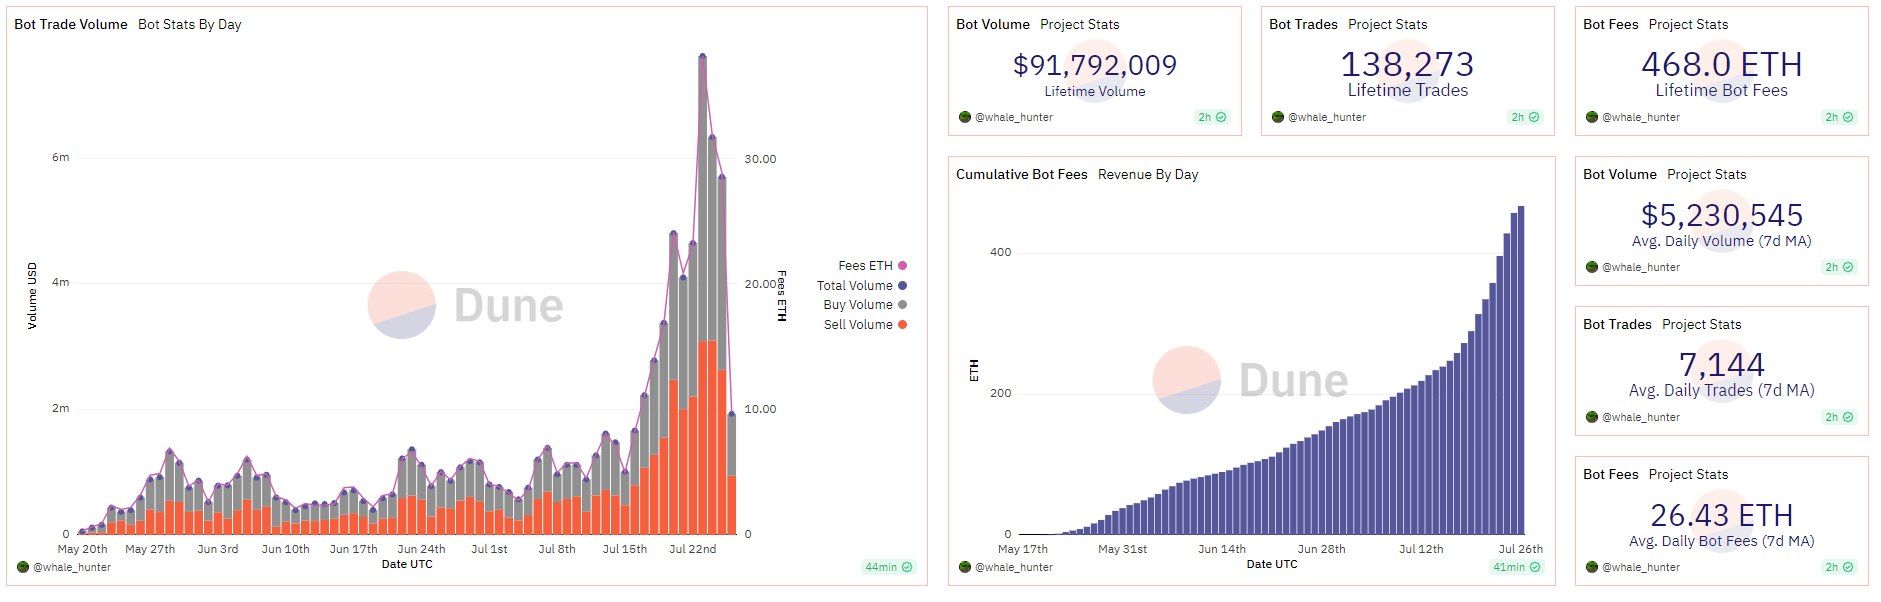Click the last bar in Cumulative Bot Fees

pos(1521,370)
